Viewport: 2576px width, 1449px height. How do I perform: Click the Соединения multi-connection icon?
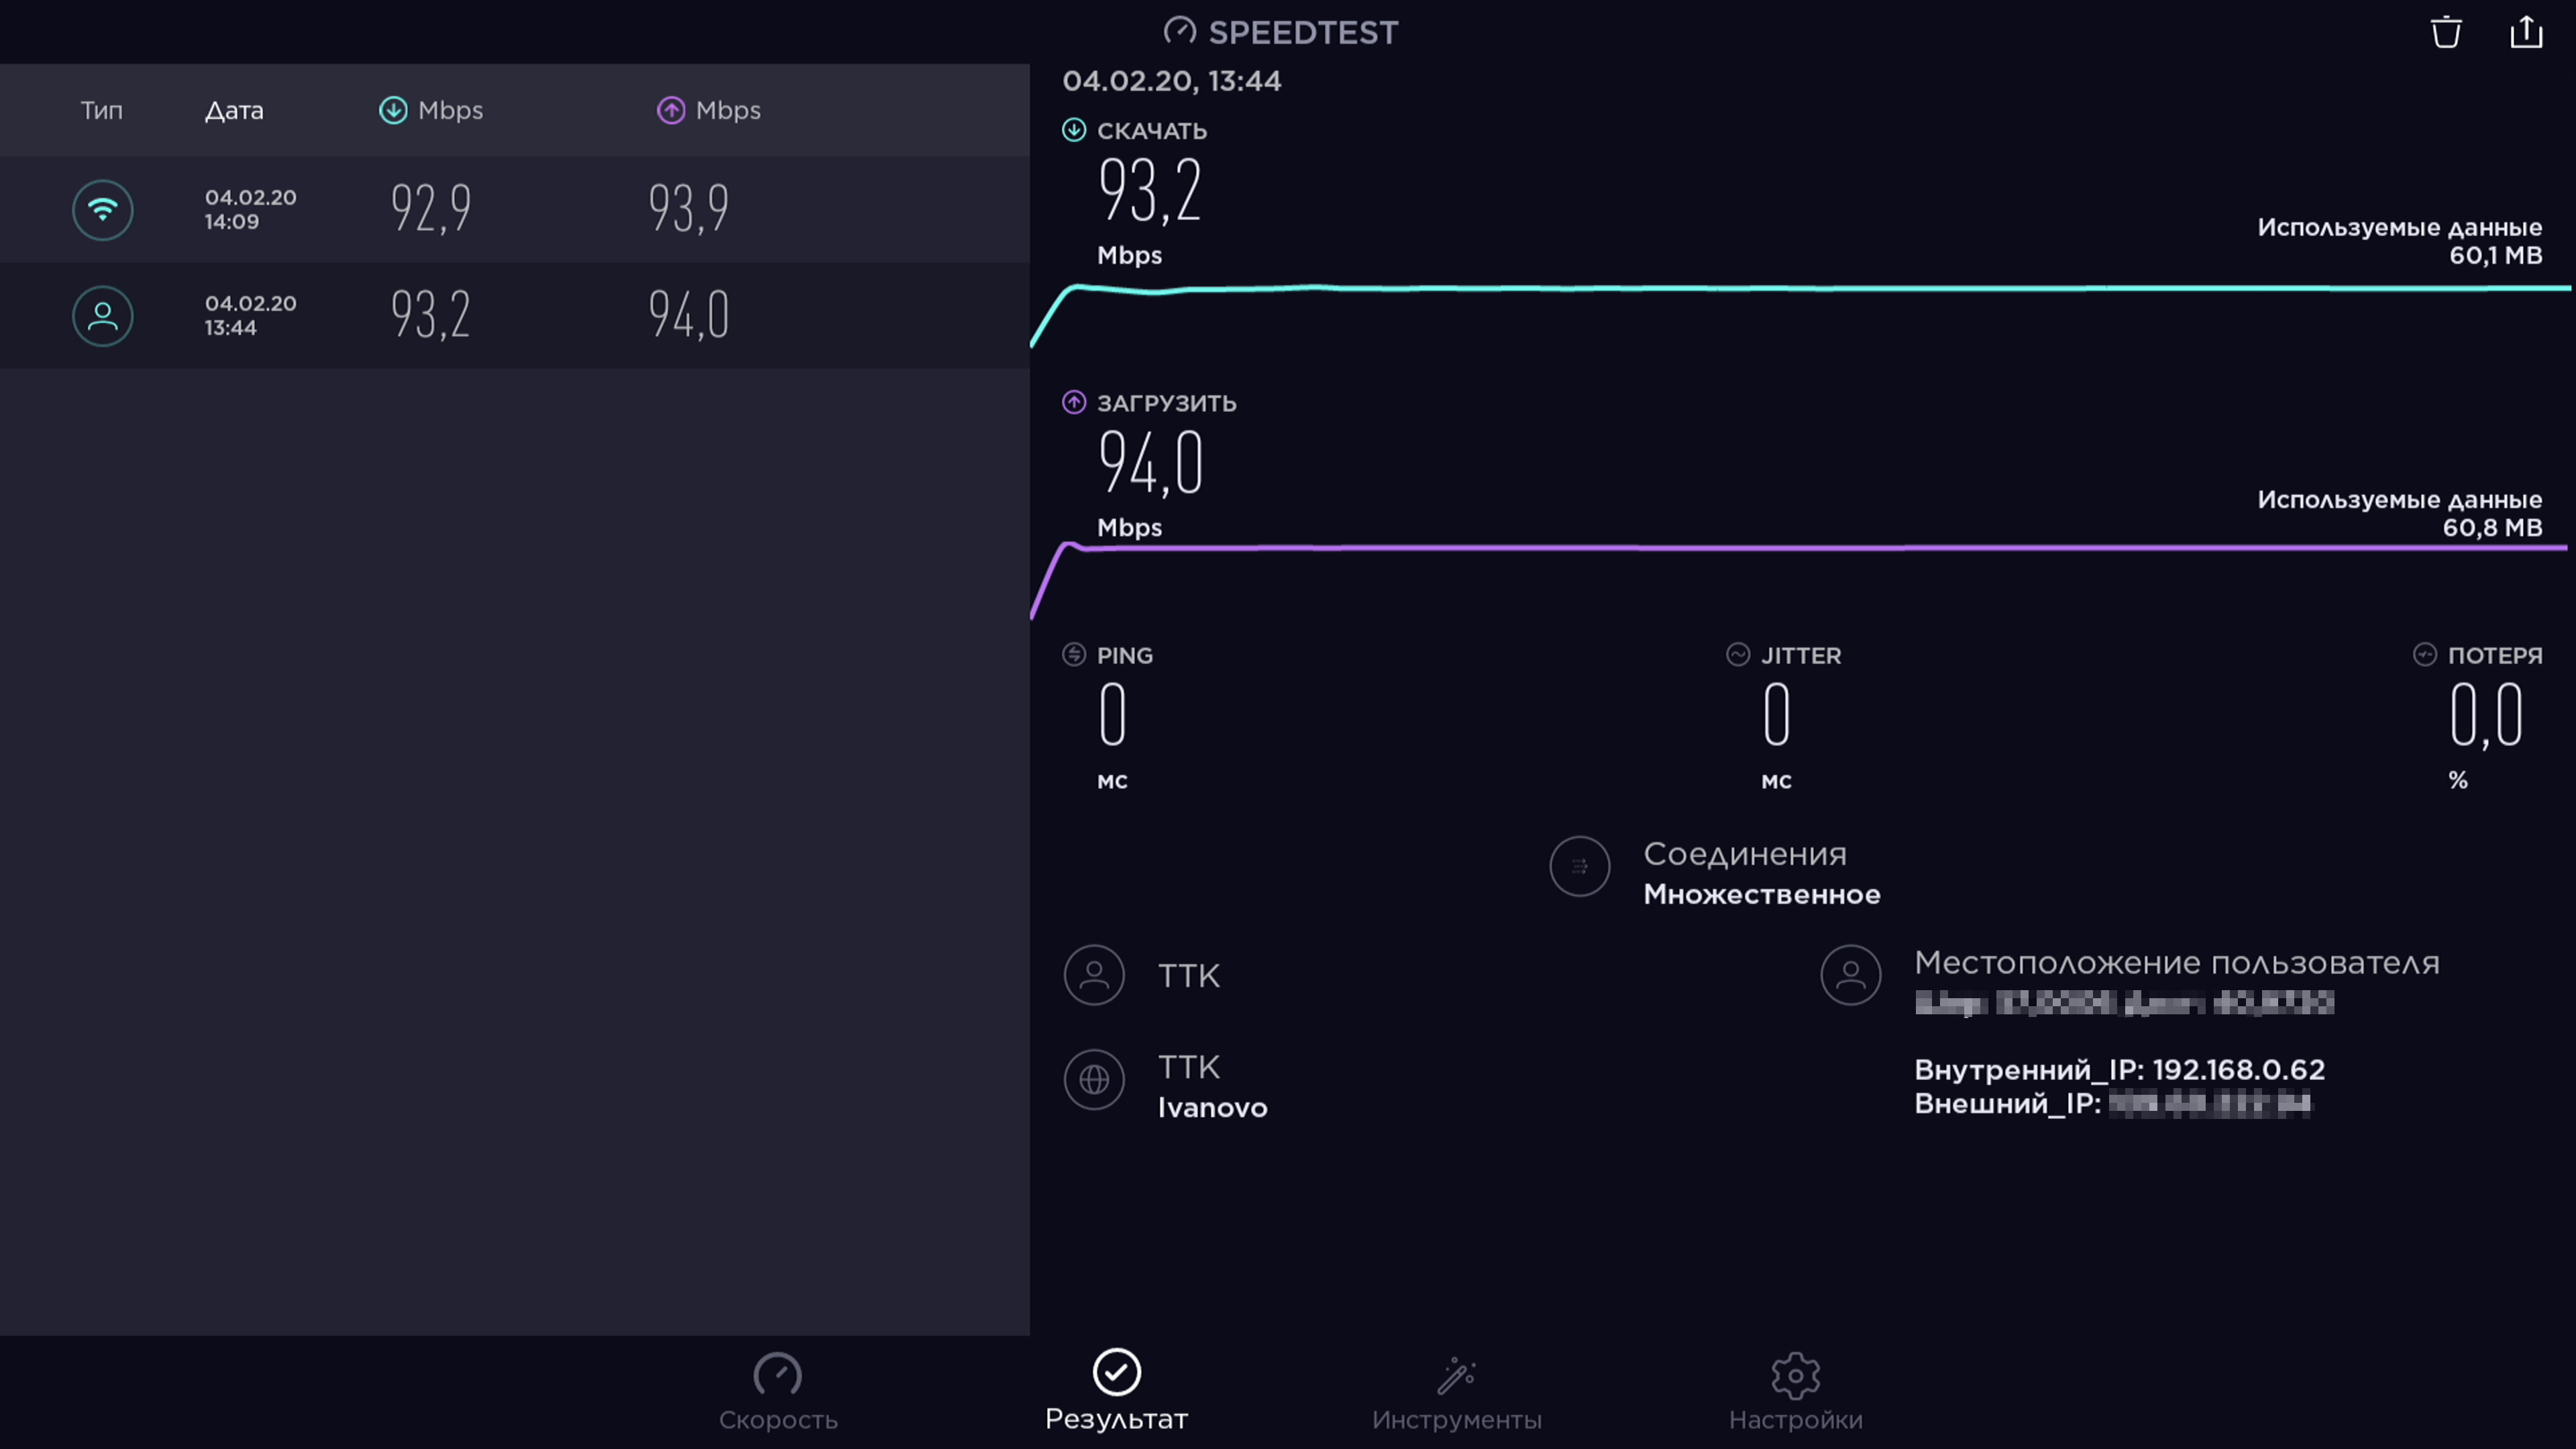(x=1579, y=866)
